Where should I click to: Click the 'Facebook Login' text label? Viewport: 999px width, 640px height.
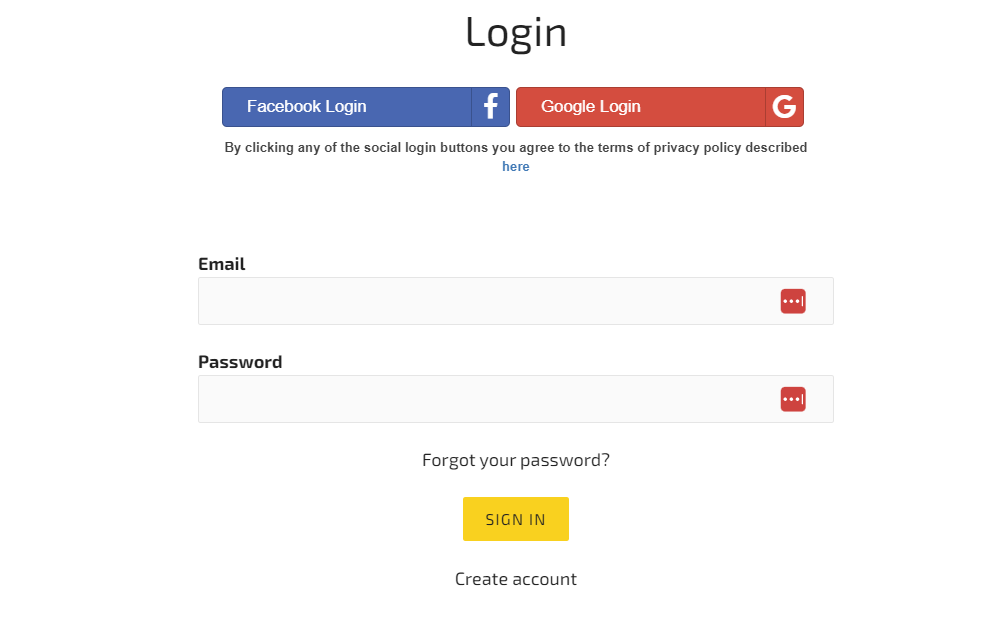tap(307, 107)
